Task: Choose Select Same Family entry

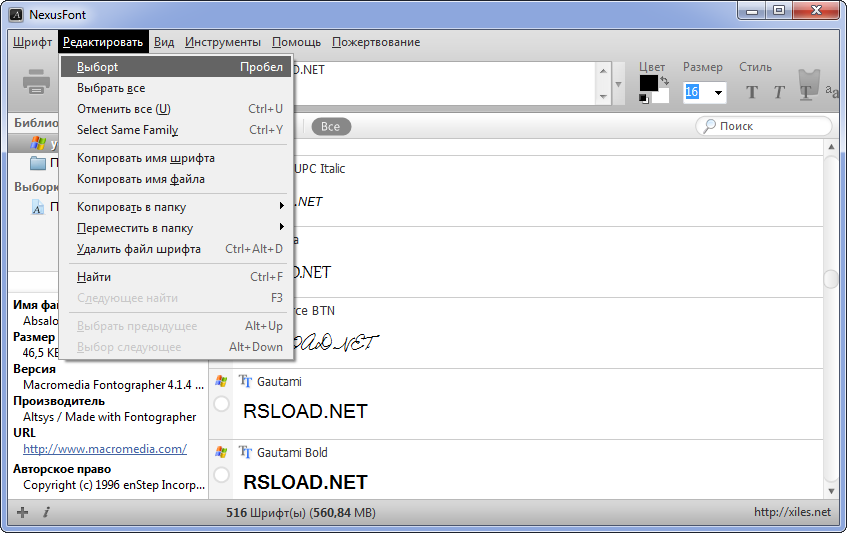Action: (176, 130)
